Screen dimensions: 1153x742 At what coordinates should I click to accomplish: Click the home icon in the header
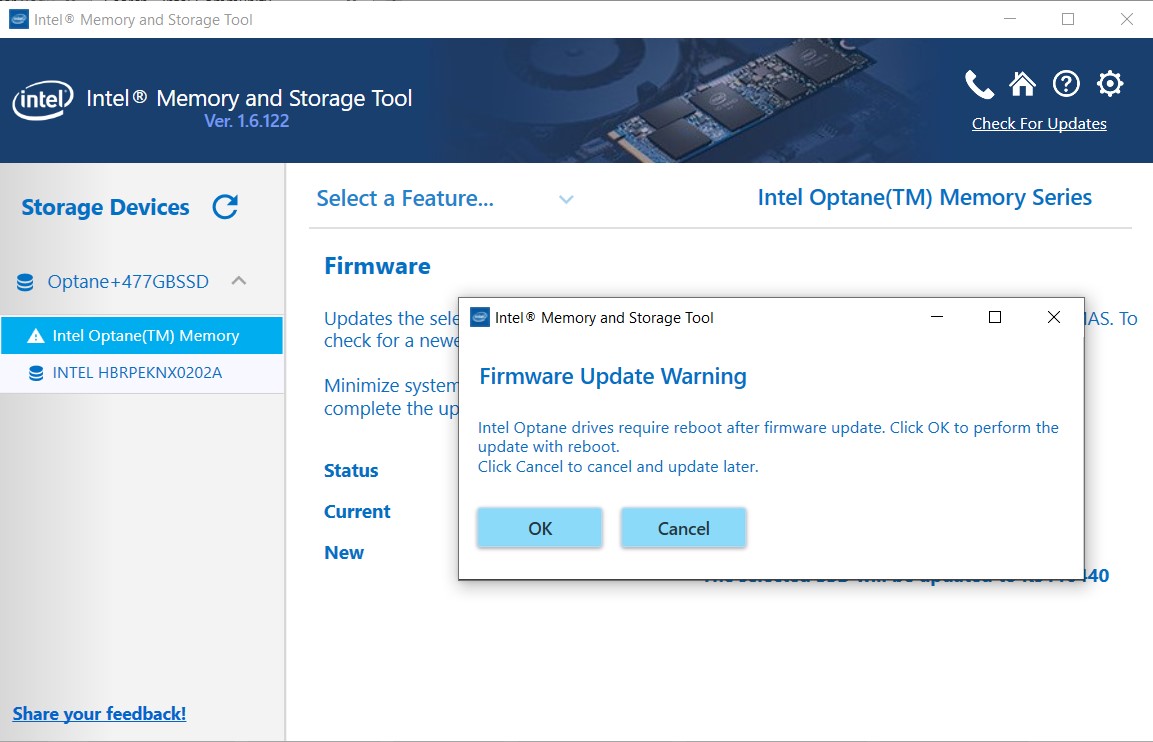point(1022,84)
